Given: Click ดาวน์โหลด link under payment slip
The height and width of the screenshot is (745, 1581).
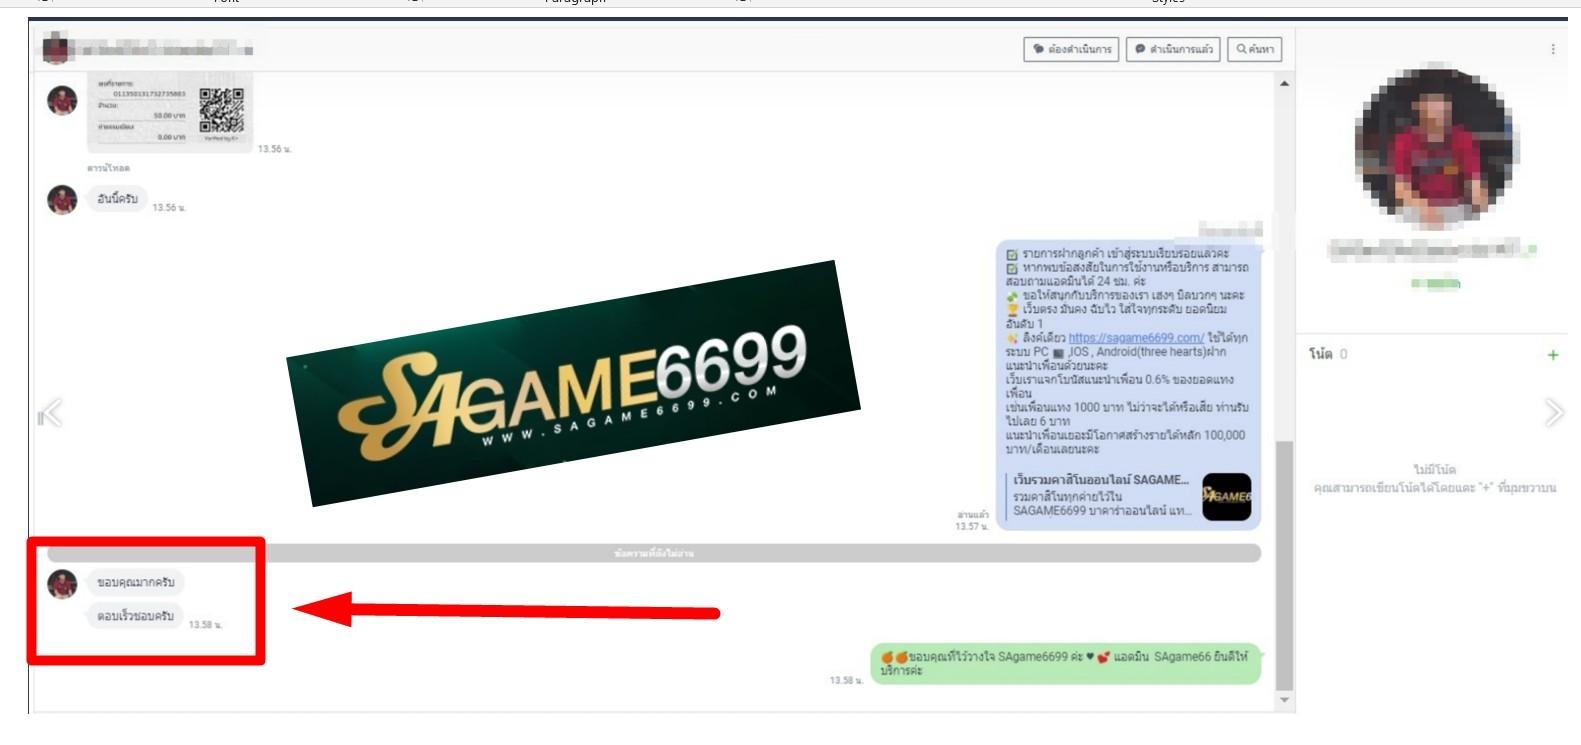Looking at the screenshot, I should click(108, 168).
